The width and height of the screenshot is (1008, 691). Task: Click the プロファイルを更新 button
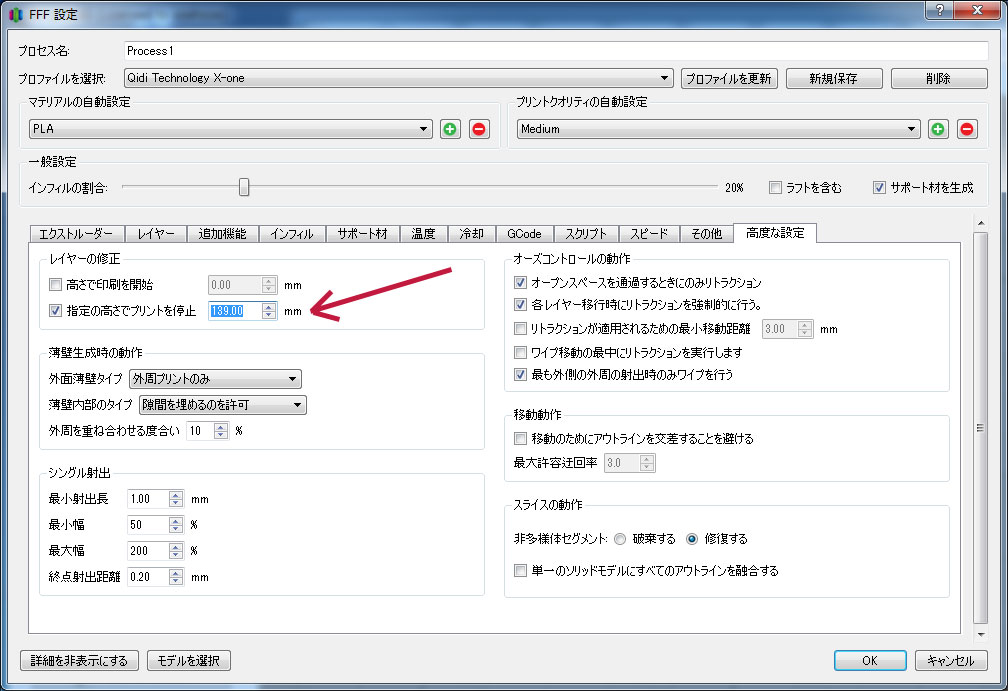pyautogui.click(x=729, y=78)
